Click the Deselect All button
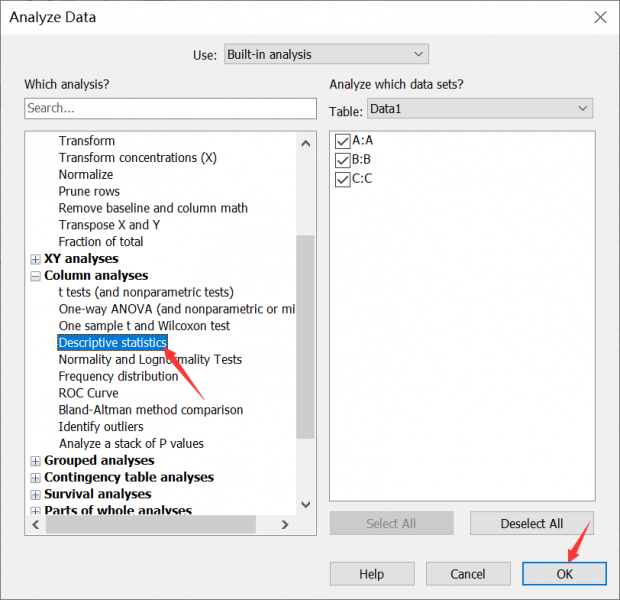 pyautogui.click(x=532, y=524)
